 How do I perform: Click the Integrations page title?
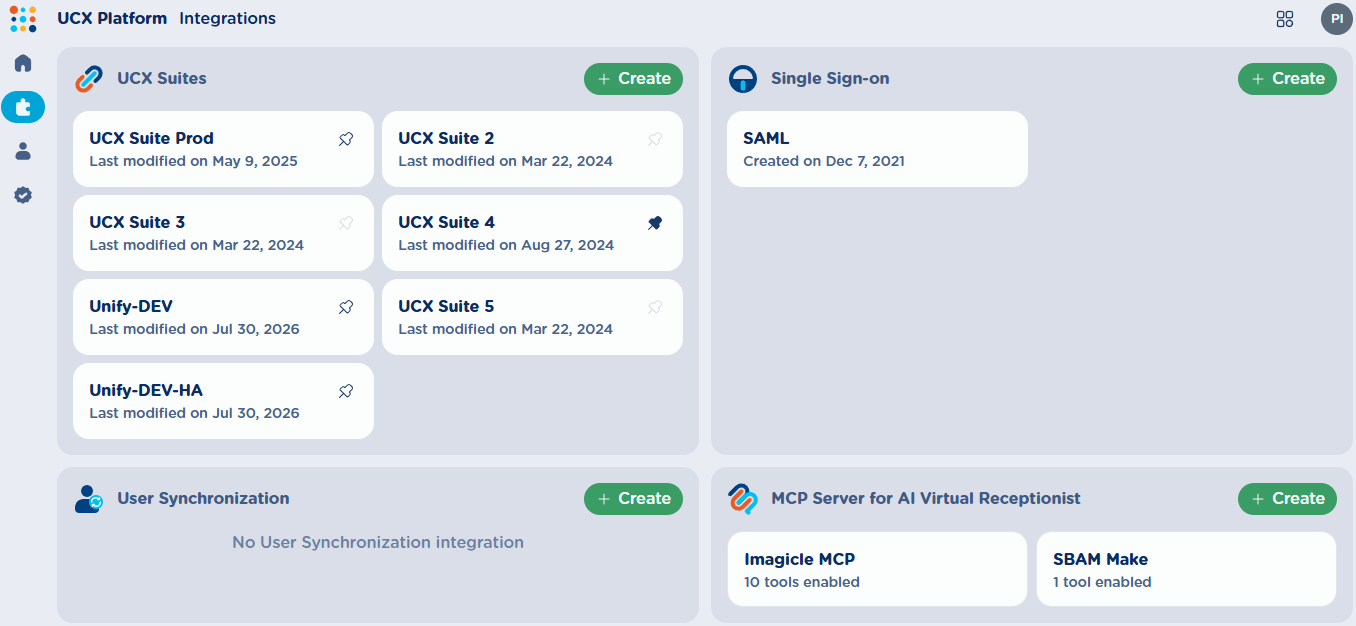tap(228, 19)
